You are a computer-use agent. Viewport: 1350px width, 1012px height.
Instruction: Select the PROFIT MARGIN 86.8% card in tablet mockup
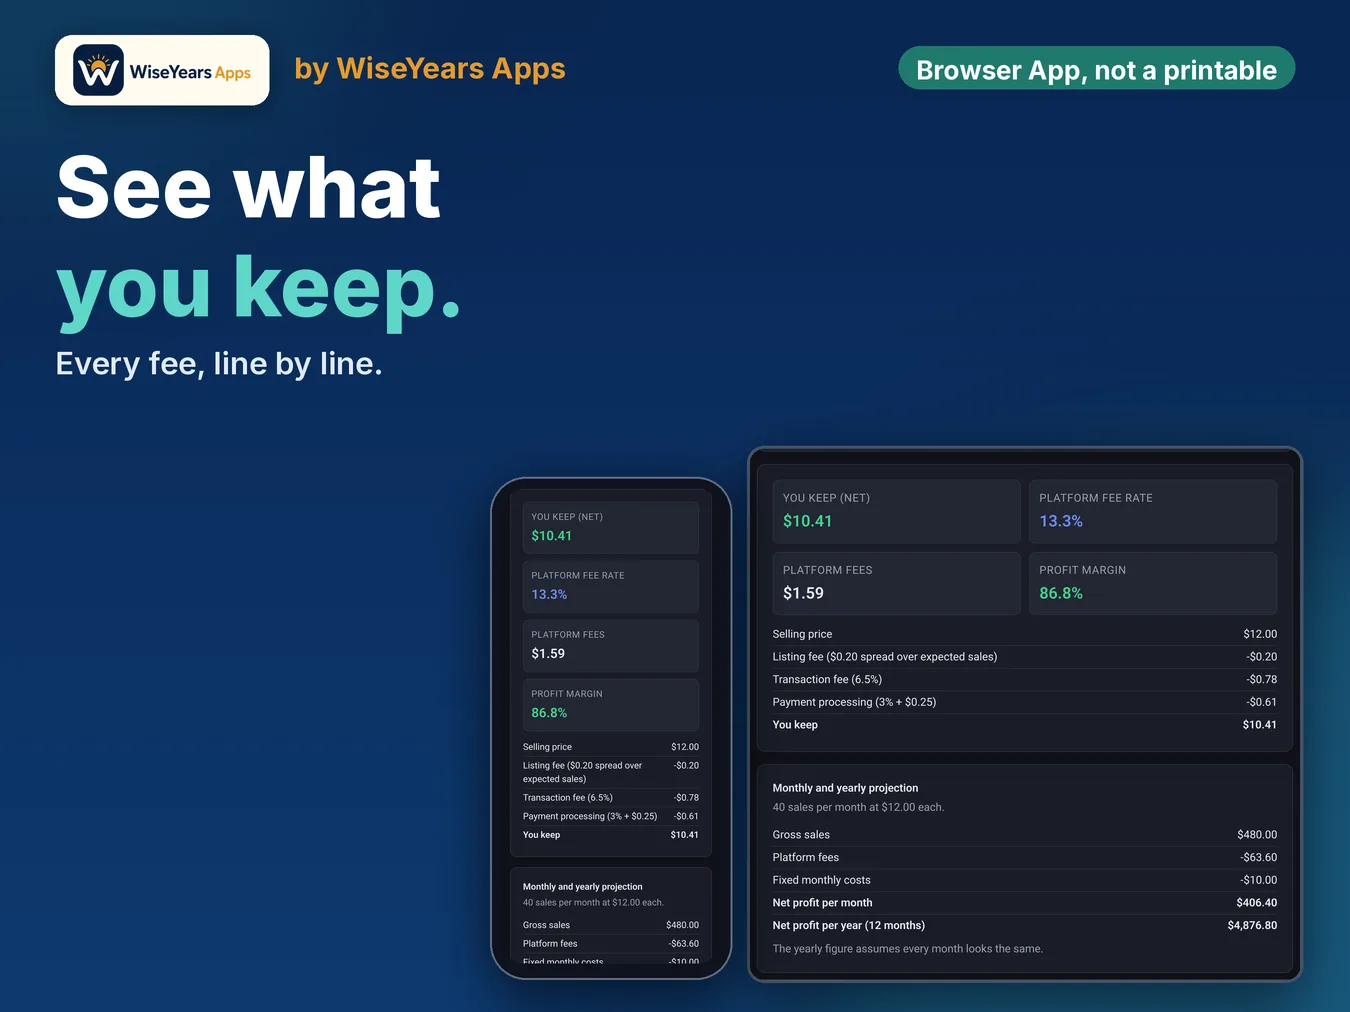tap(1153, 583)
